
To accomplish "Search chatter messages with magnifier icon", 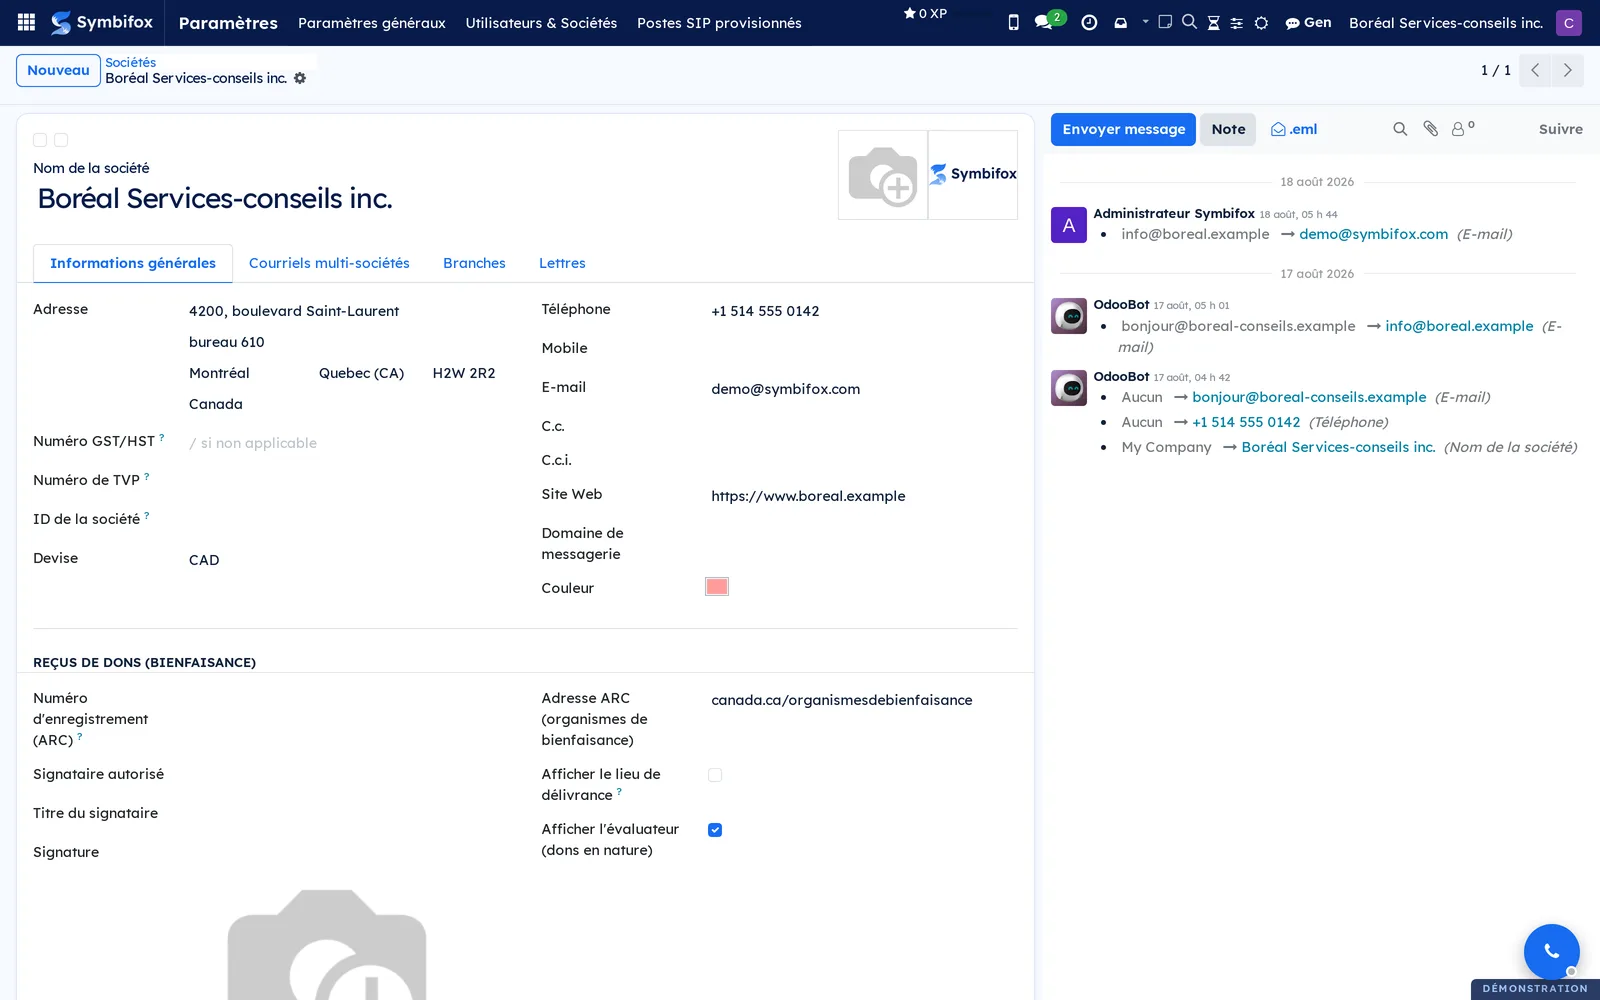I will [1400, 129].
